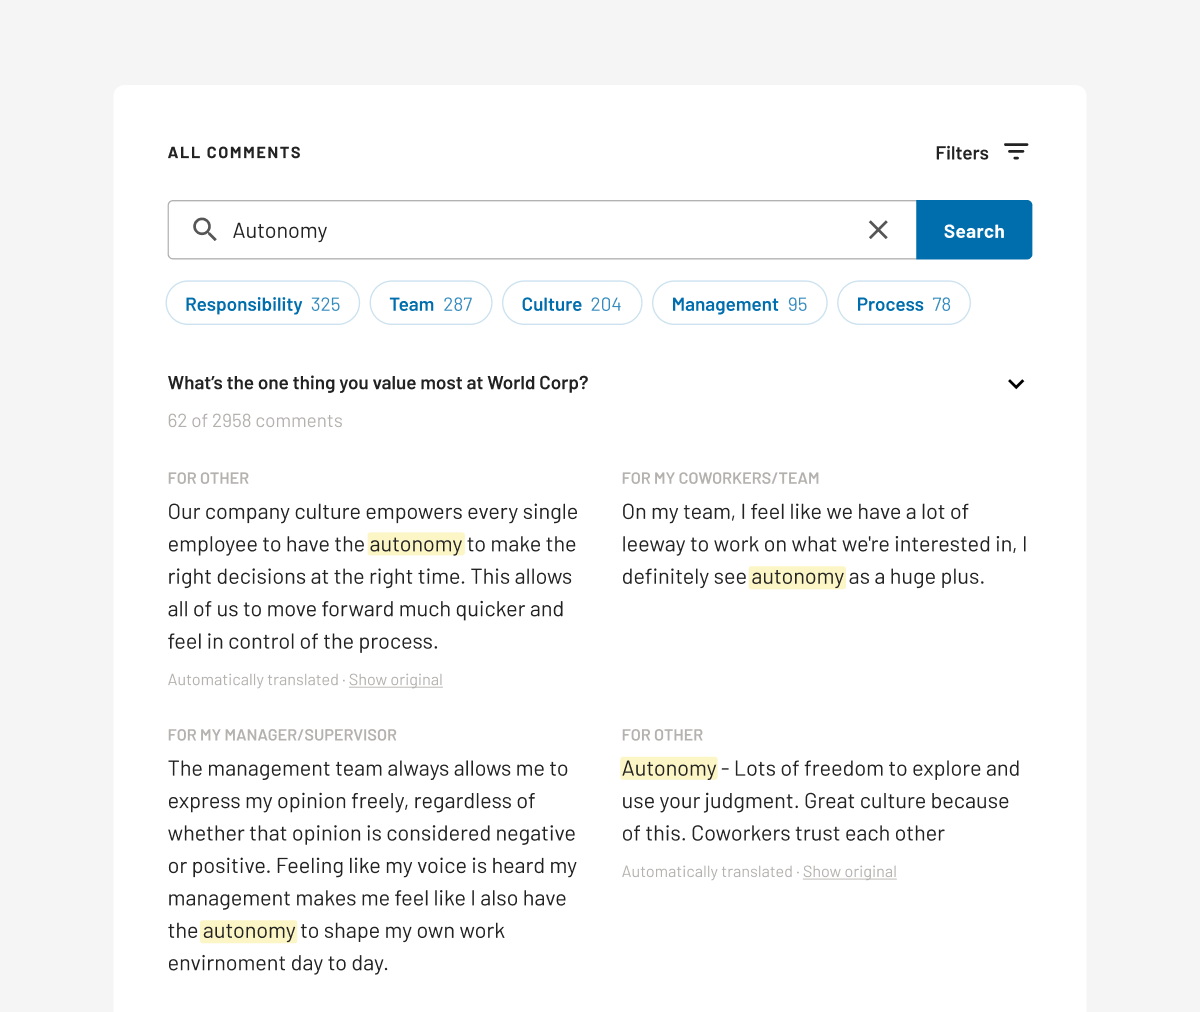Click the 62 of 2958 comments counter

(255, 420)
